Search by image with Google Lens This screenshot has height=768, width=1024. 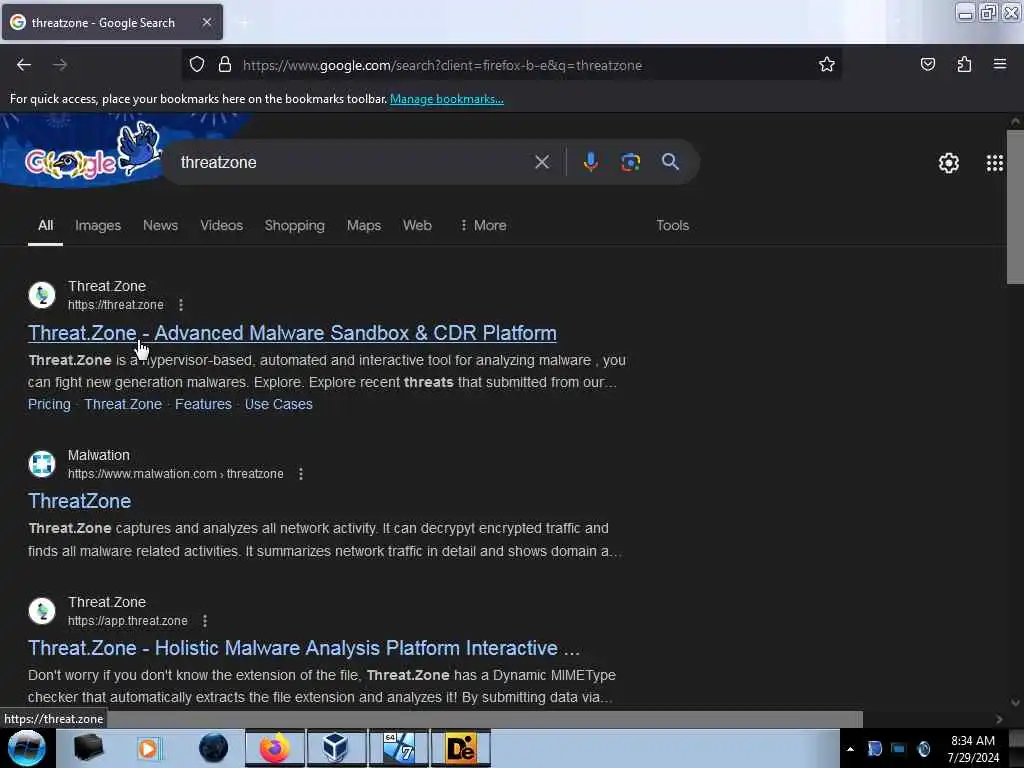pyautogui.click(x=630, y=162)
